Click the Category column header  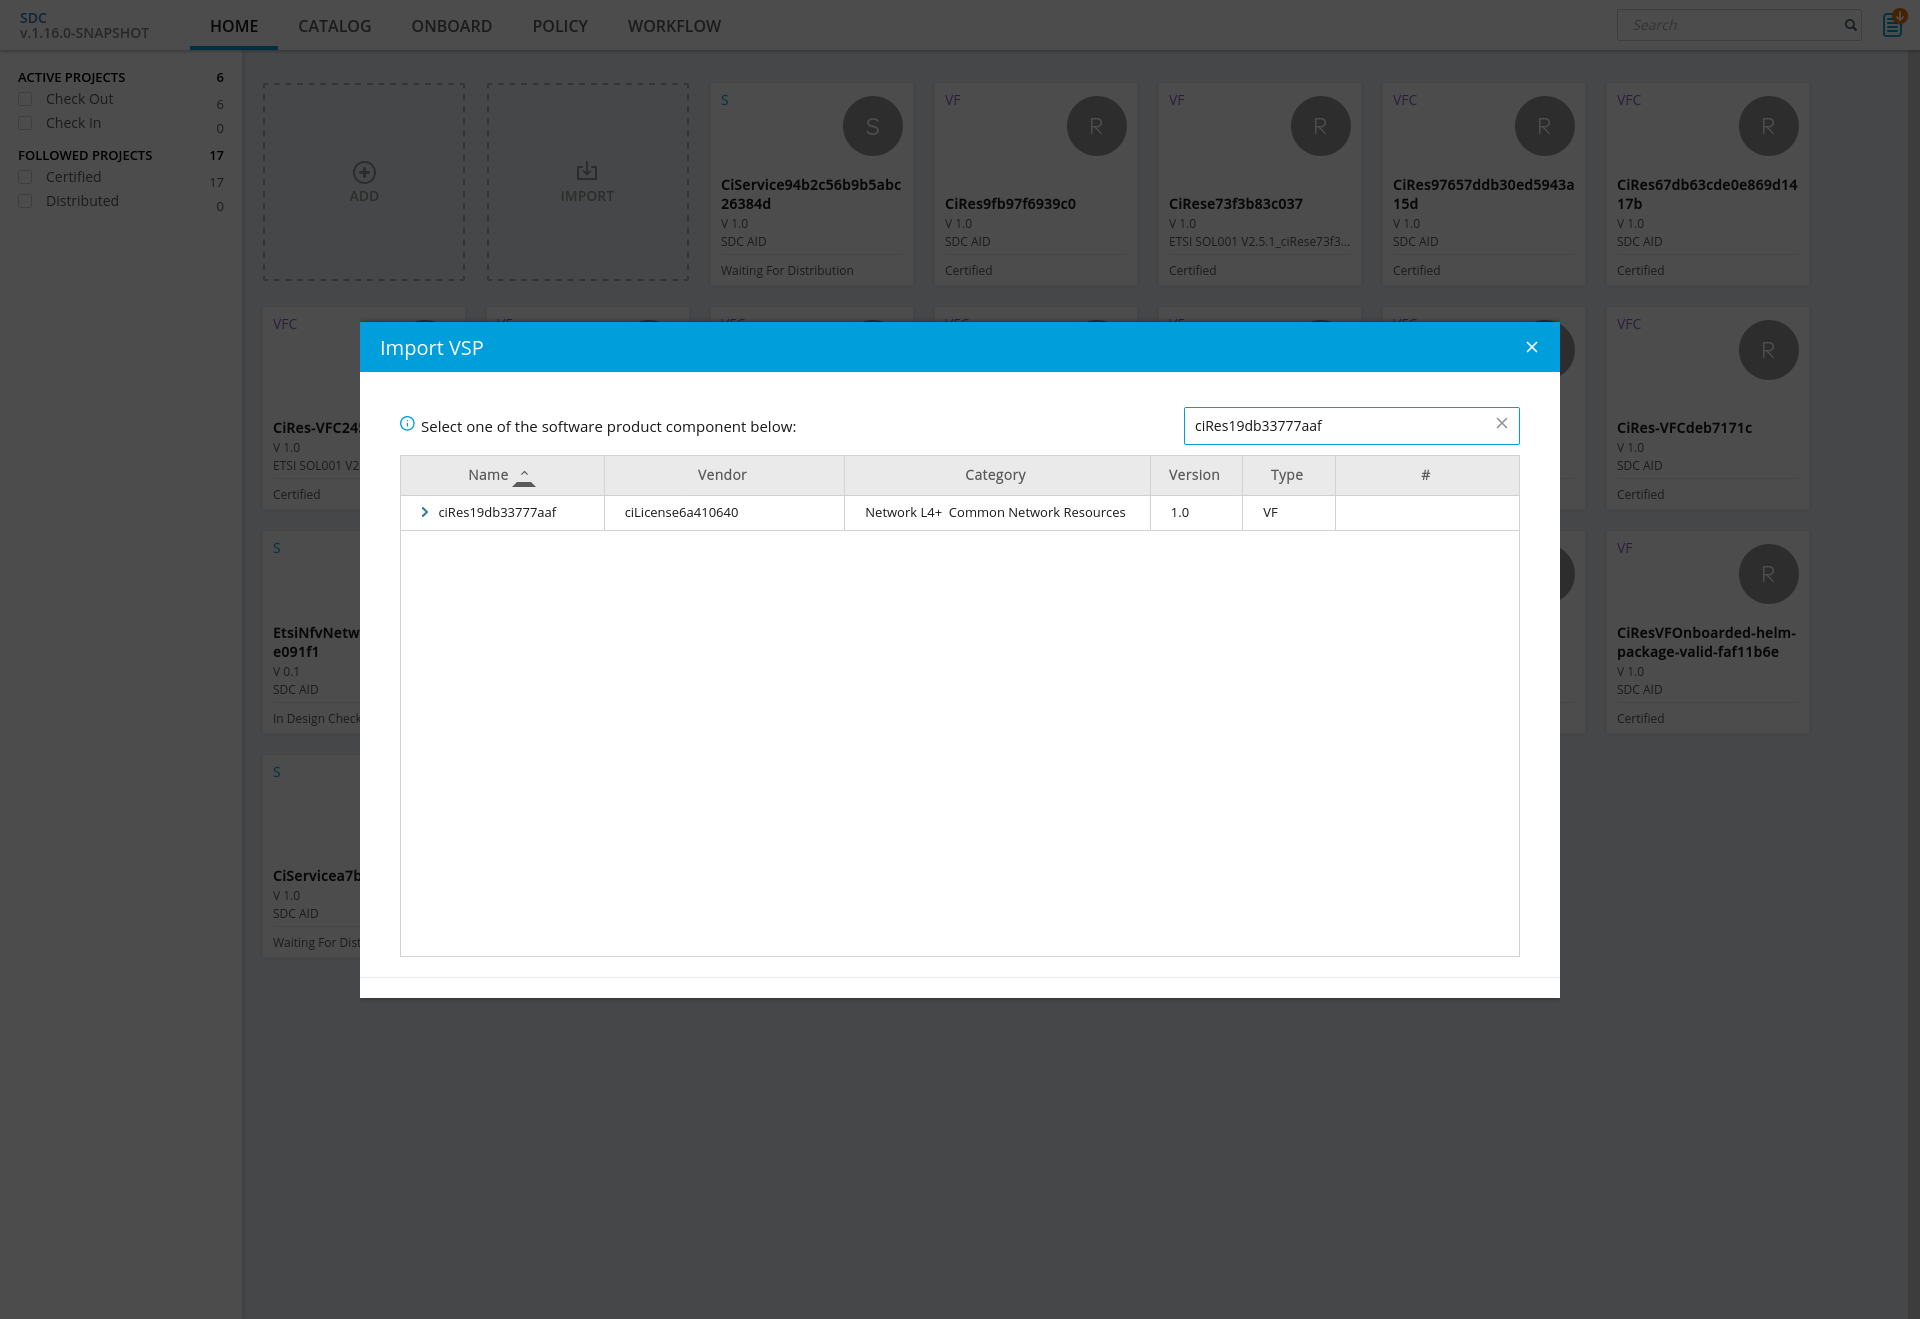[995, 475]
